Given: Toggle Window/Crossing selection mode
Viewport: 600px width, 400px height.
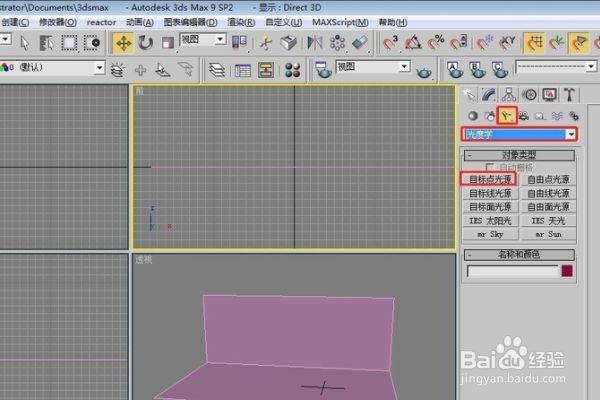Looking at the screenshot, I should 92,43.
